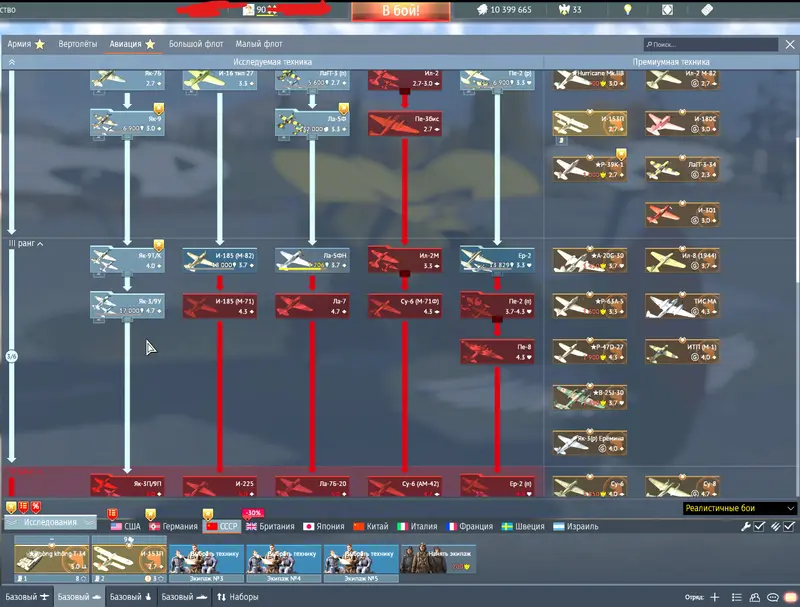Click the silver lions currency icon
Viewport: 800px width, 607px height.
click(480, 10)
